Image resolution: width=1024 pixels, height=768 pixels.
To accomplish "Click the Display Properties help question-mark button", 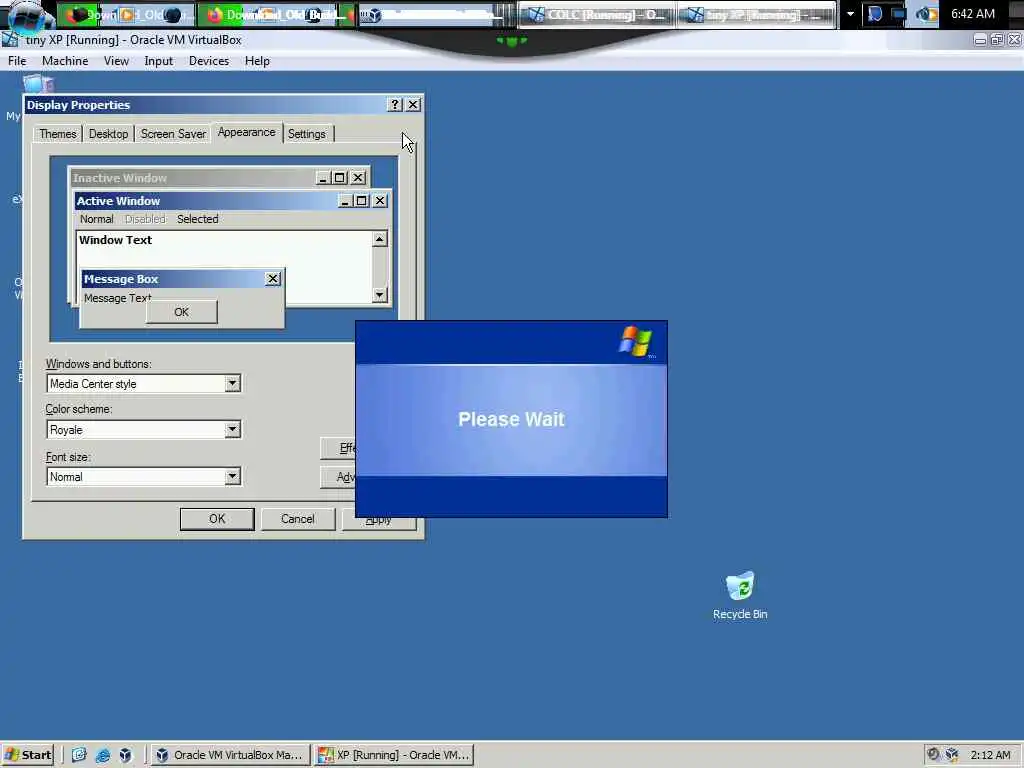I will [394, 104].
